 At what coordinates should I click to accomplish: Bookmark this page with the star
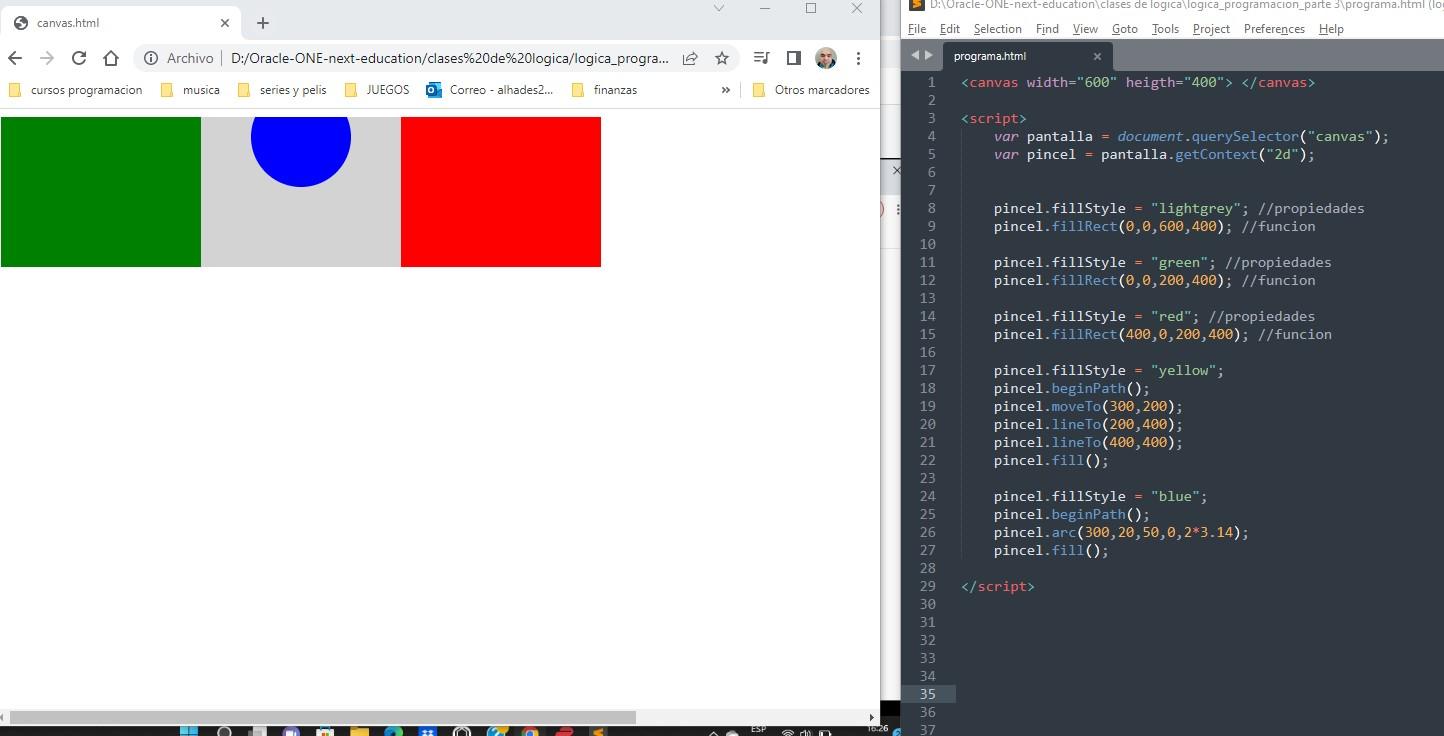pos(722,58)
